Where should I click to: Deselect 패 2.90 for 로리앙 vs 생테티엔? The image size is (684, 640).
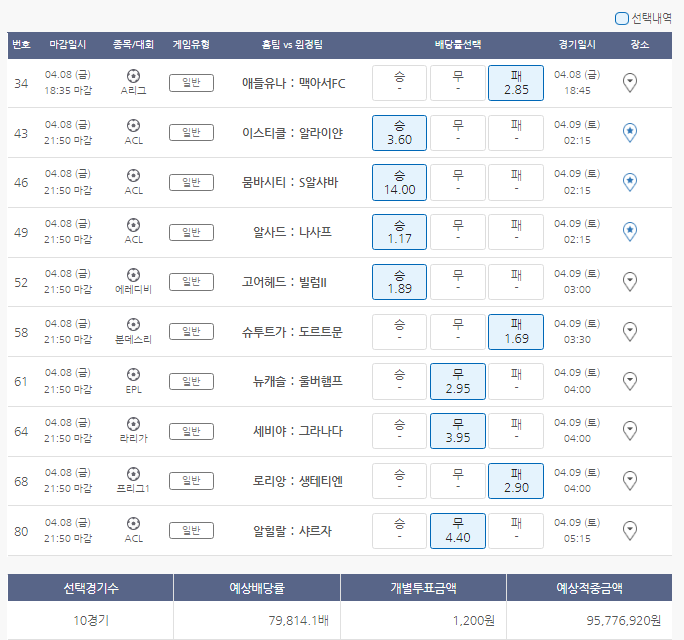coord(516,481)
